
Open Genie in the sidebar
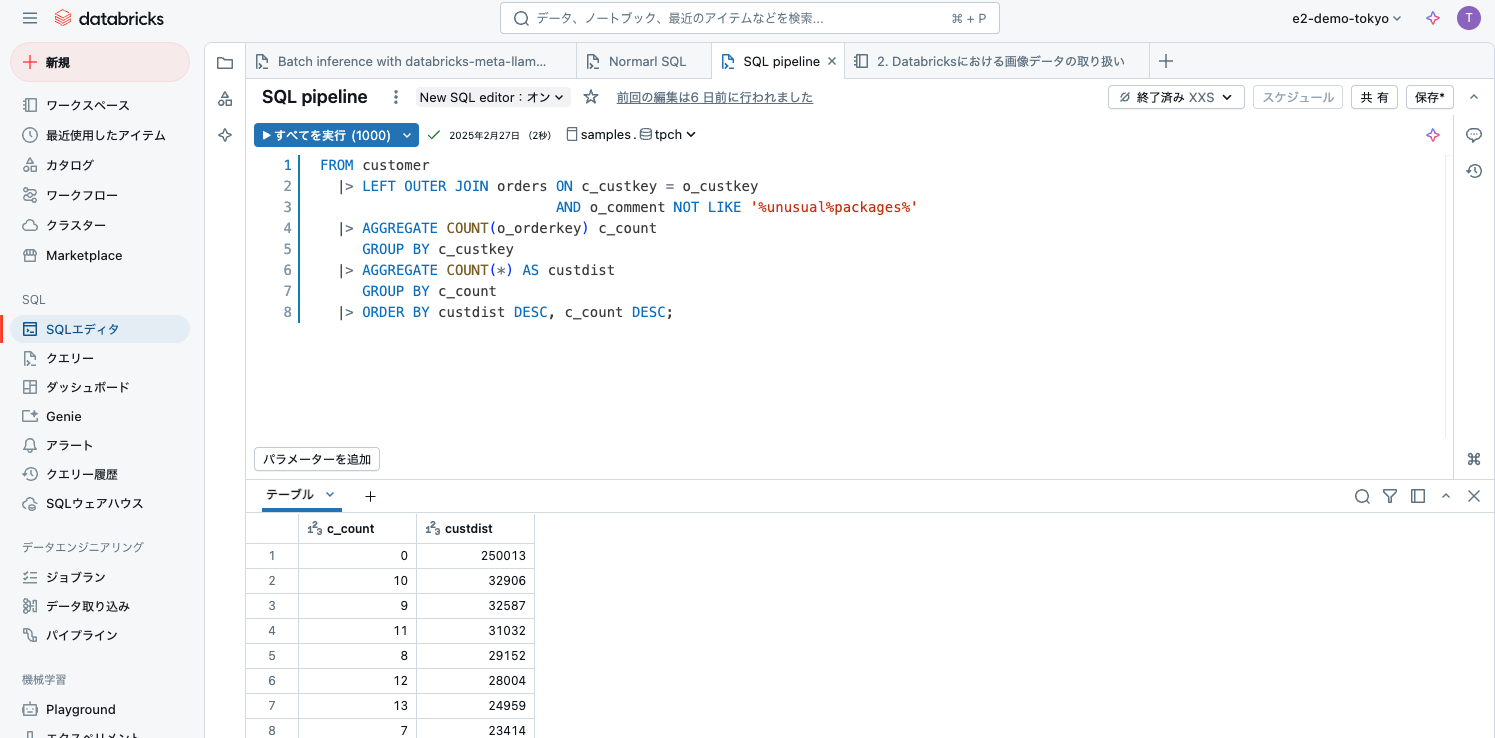100,416
